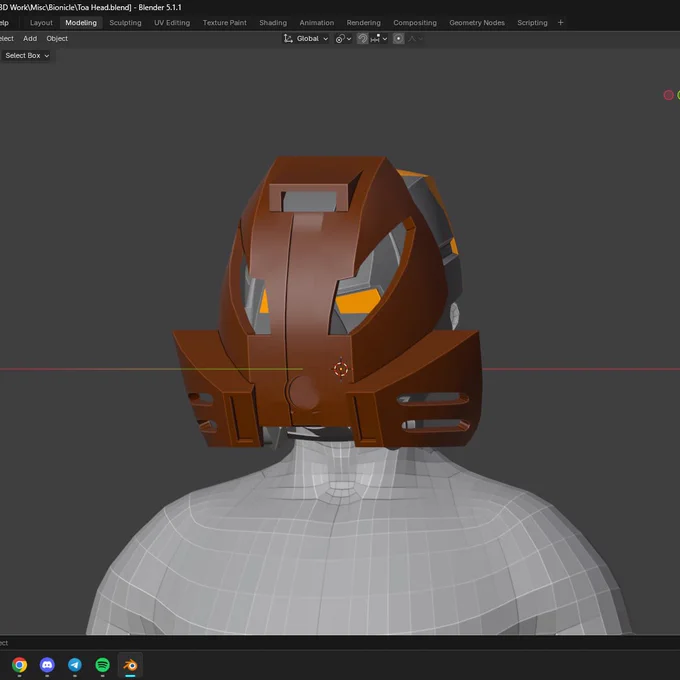Open Spotify from the taskbar
Image resolution: width=680 pixels, height=680 pixels.
pyautogui.click(x=102, y=664)
